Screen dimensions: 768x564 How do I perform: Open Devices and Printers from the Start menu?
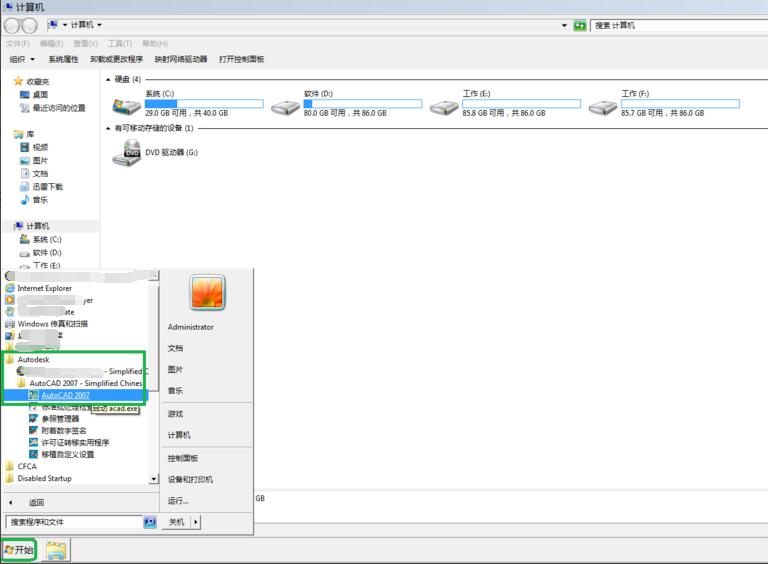[190, 479]
